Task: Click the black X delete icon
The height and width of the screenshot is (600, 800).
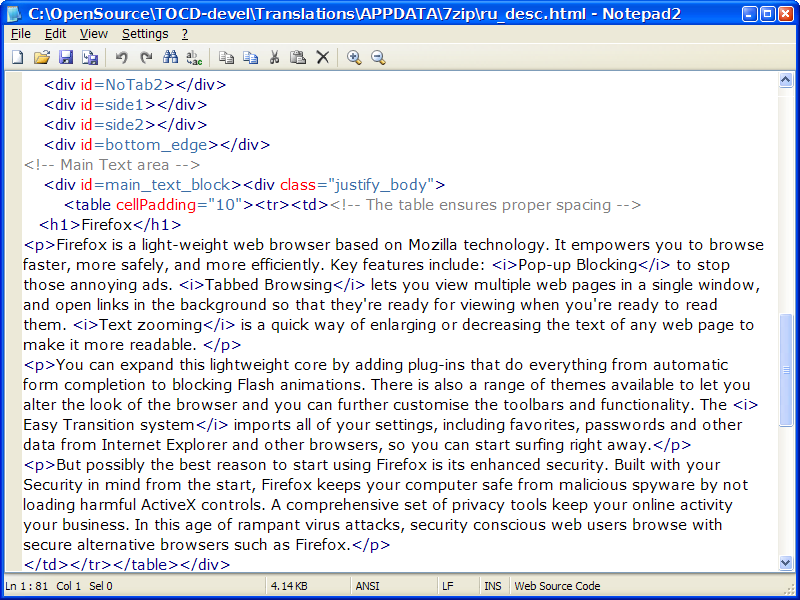Action: 322,57
